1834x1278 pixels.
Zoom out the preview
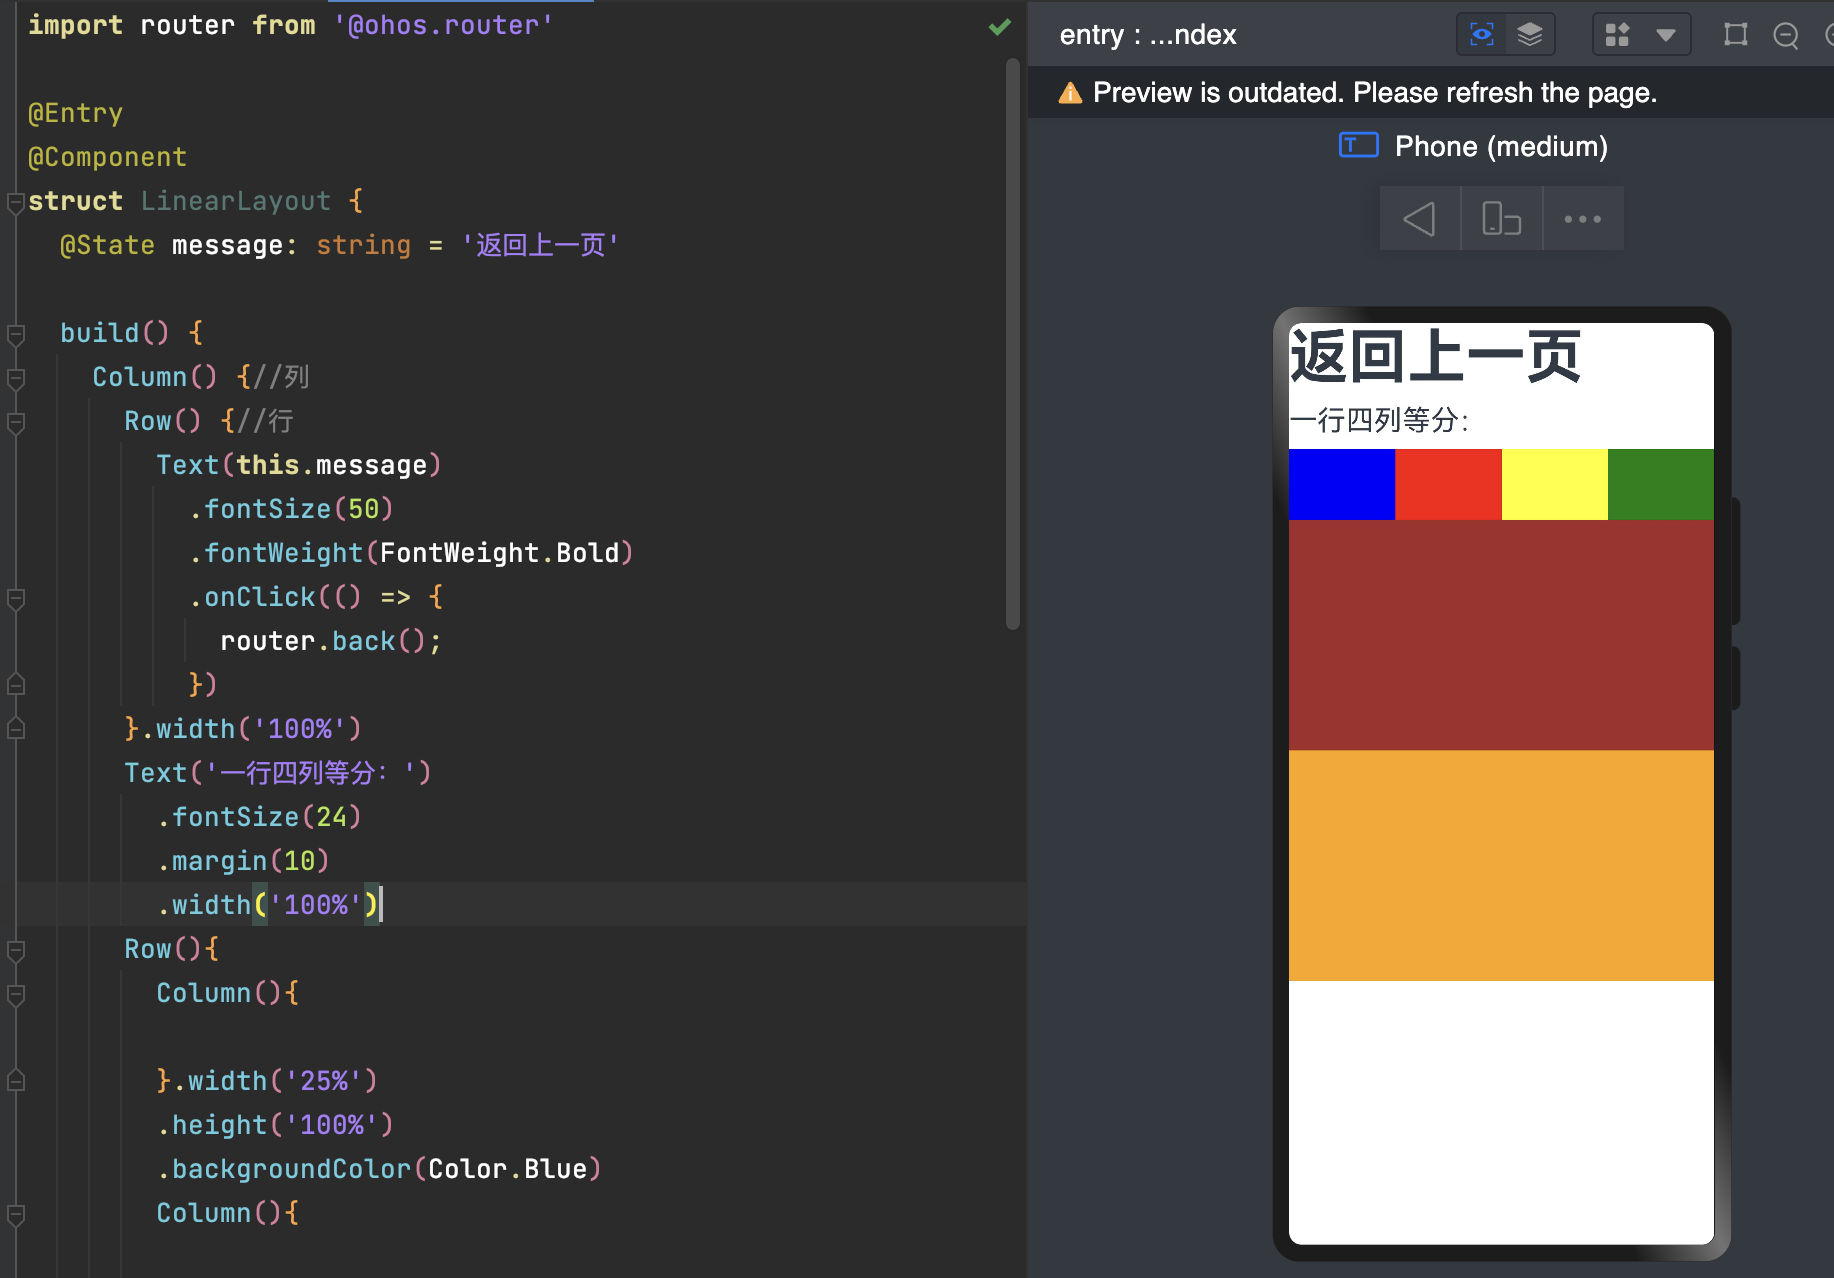coord(1785,35)
